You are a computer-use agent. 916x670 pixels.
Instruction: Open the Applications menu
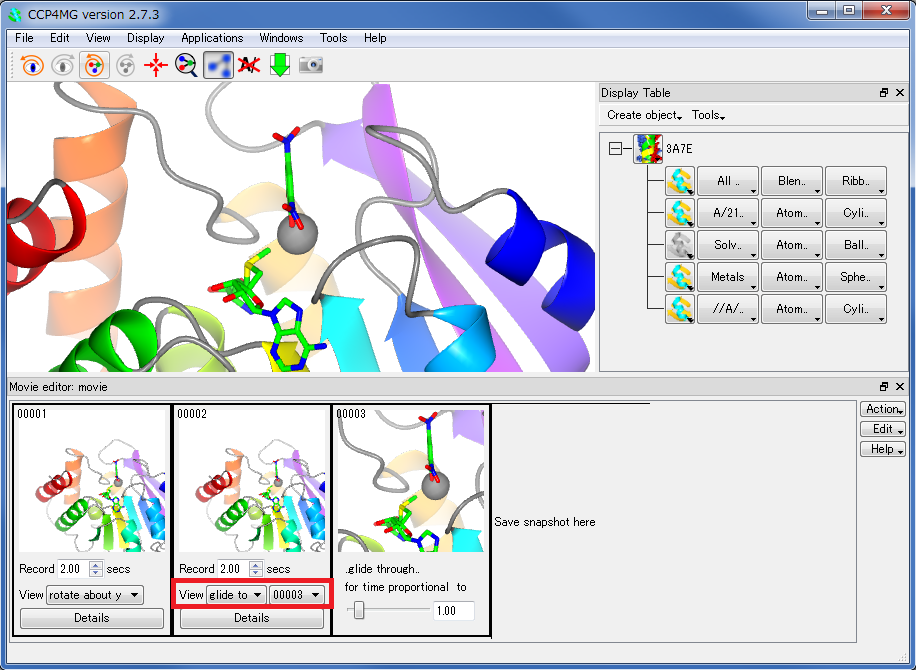pos(212,38)
